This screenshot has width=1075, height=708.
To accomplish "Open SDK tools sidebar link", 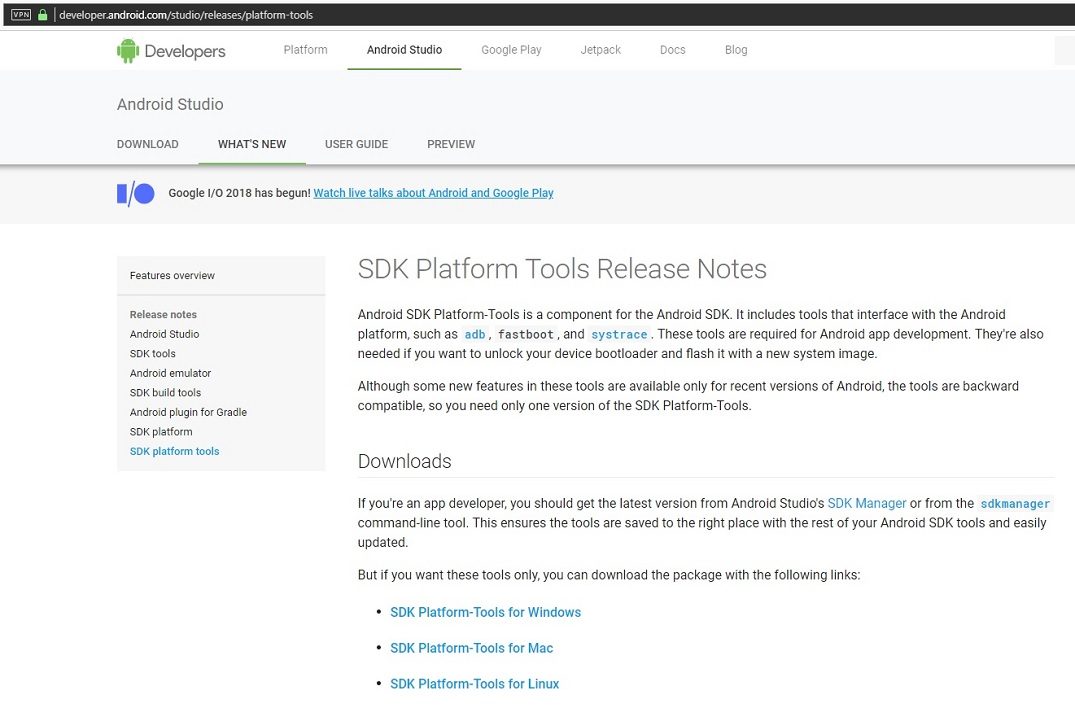I will (153, 354).
